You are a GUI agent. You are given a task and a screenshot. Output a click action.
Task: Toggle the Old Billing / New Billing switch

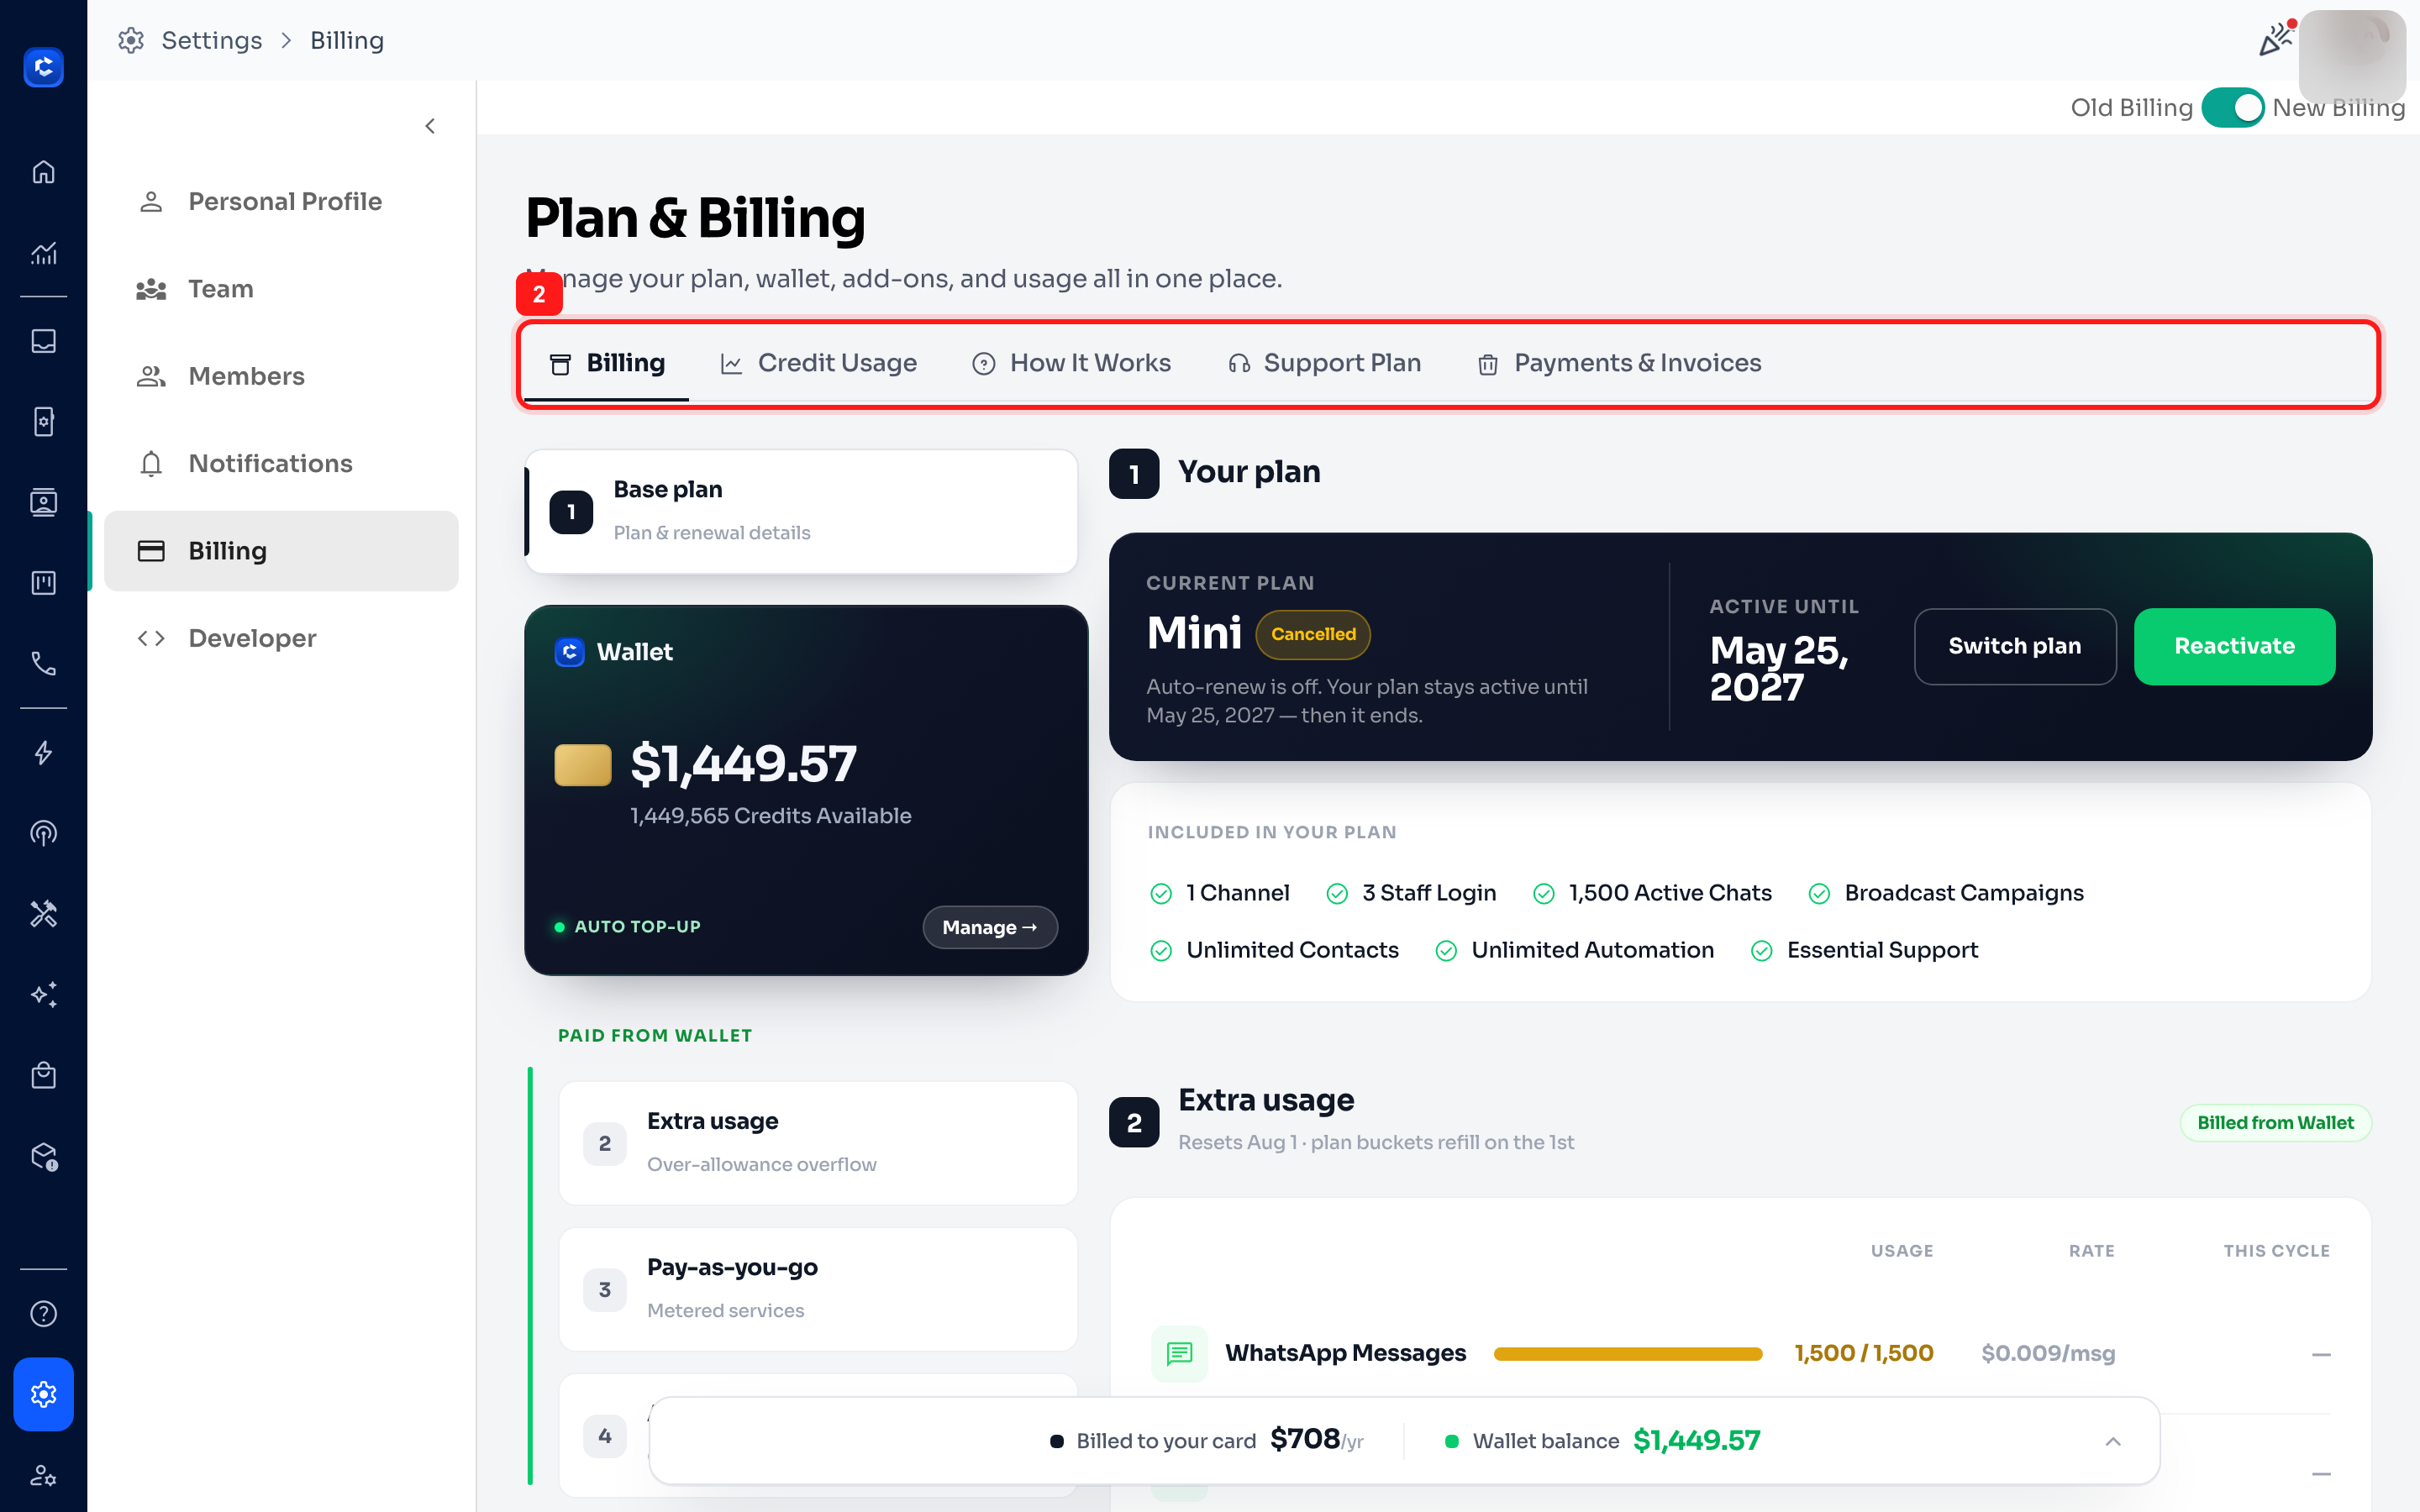tap(2232, 107)
